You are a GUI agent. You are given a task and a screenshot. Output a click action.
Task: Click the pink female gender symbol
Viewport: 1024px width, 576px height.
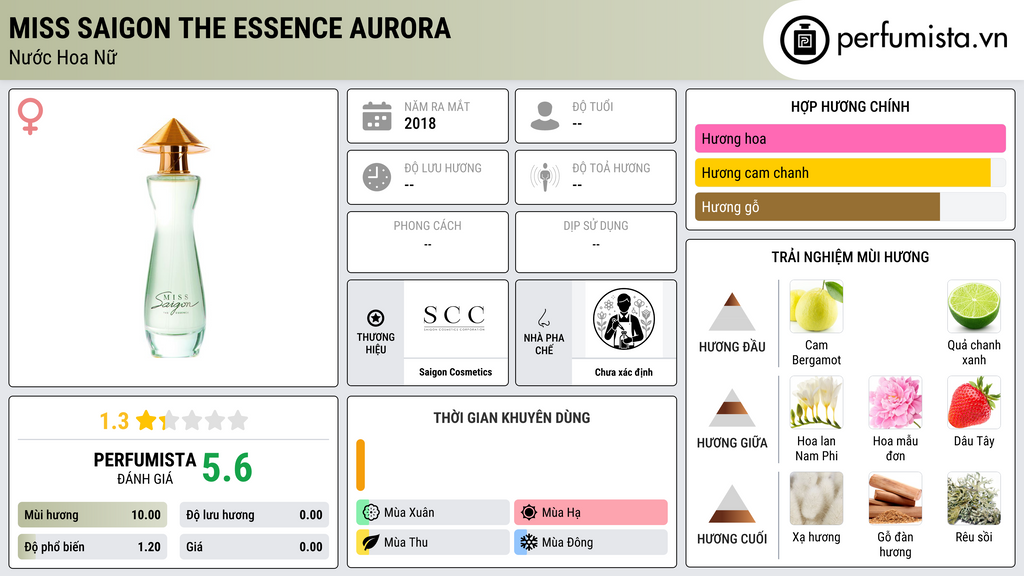point(30,116)
